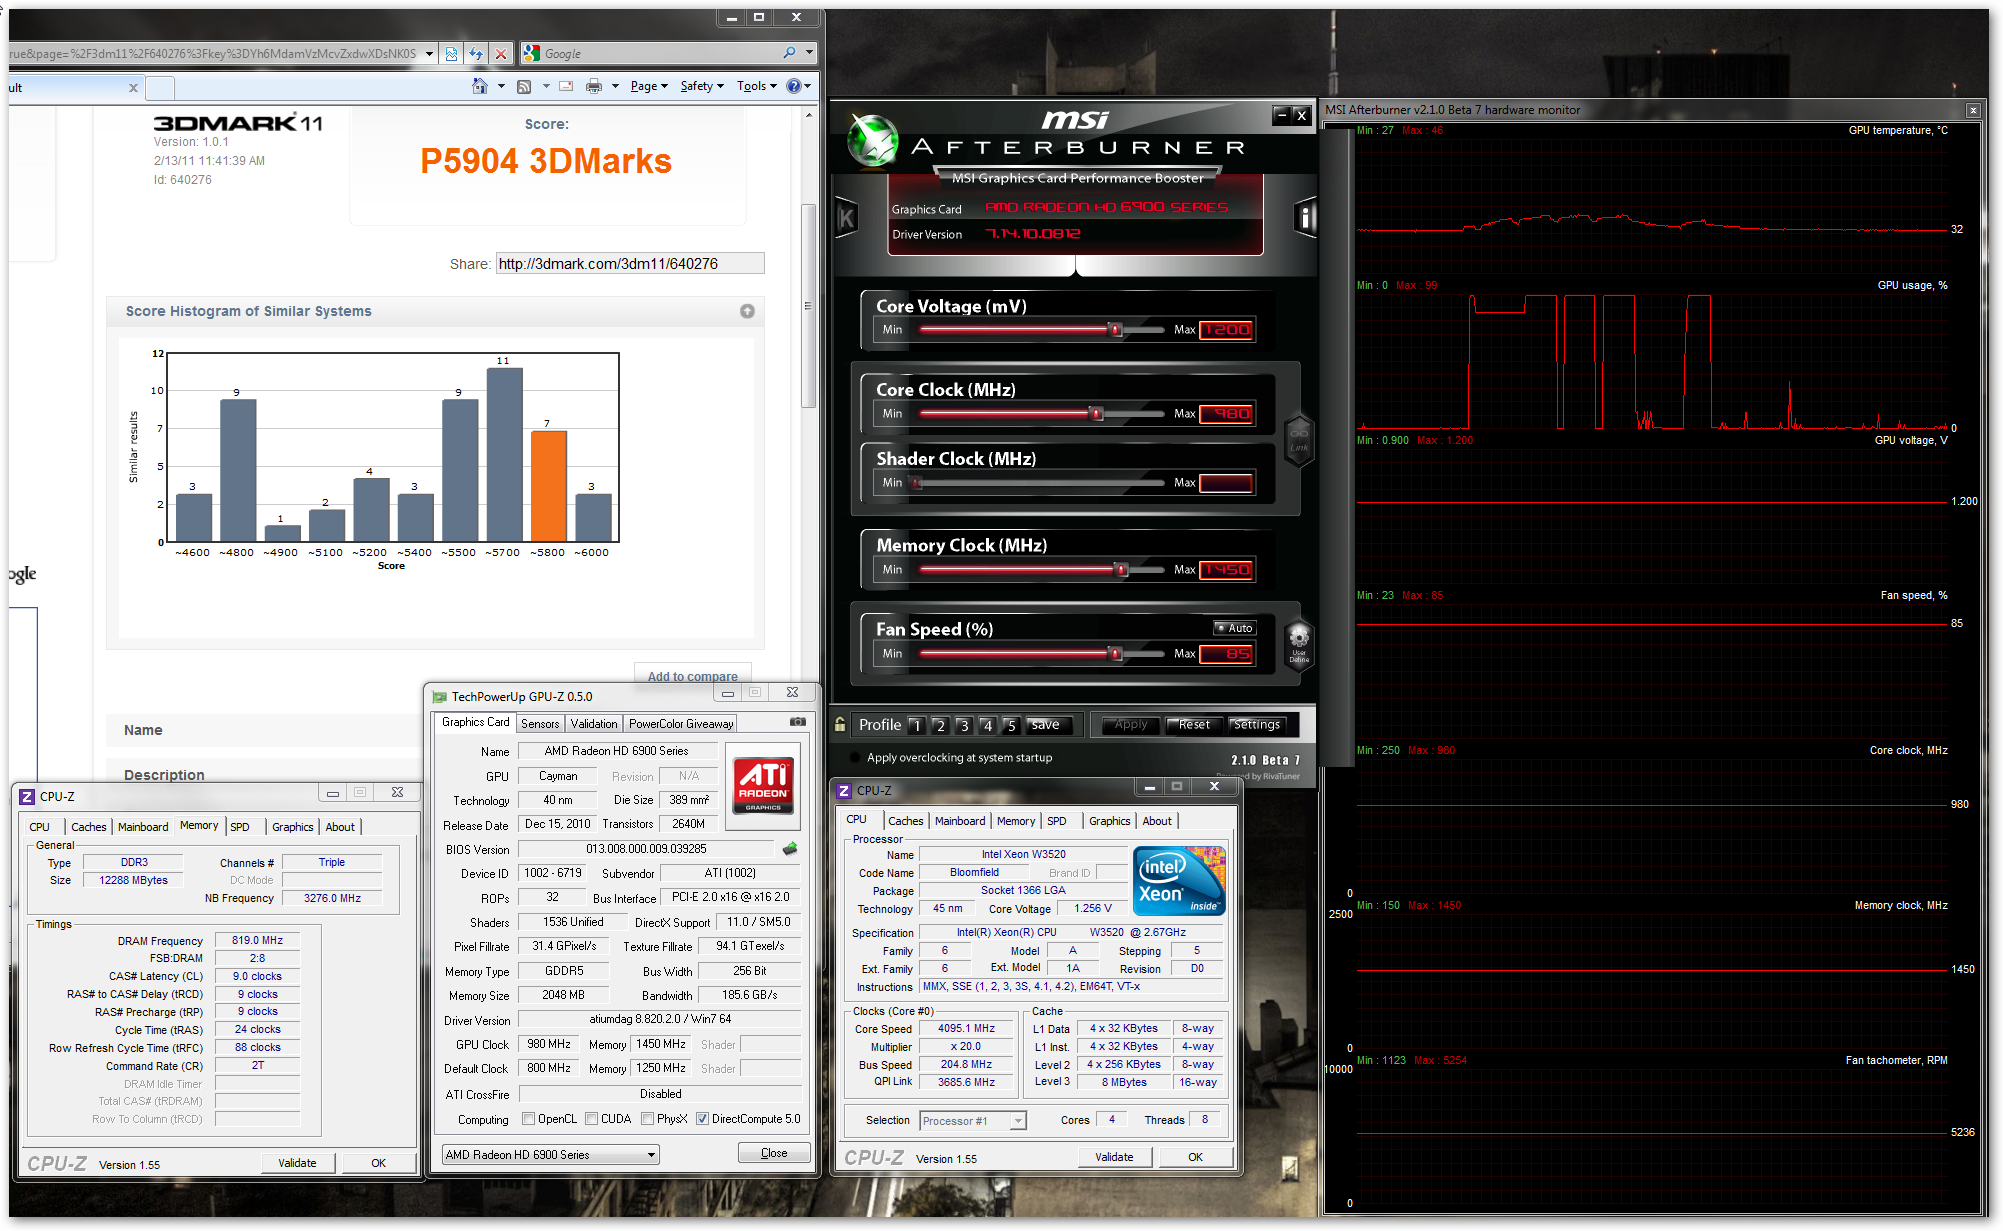Switch to the Validation tab in GPU-Z
Viewport: 2003px width, 1231px height.
pos(594,724)
